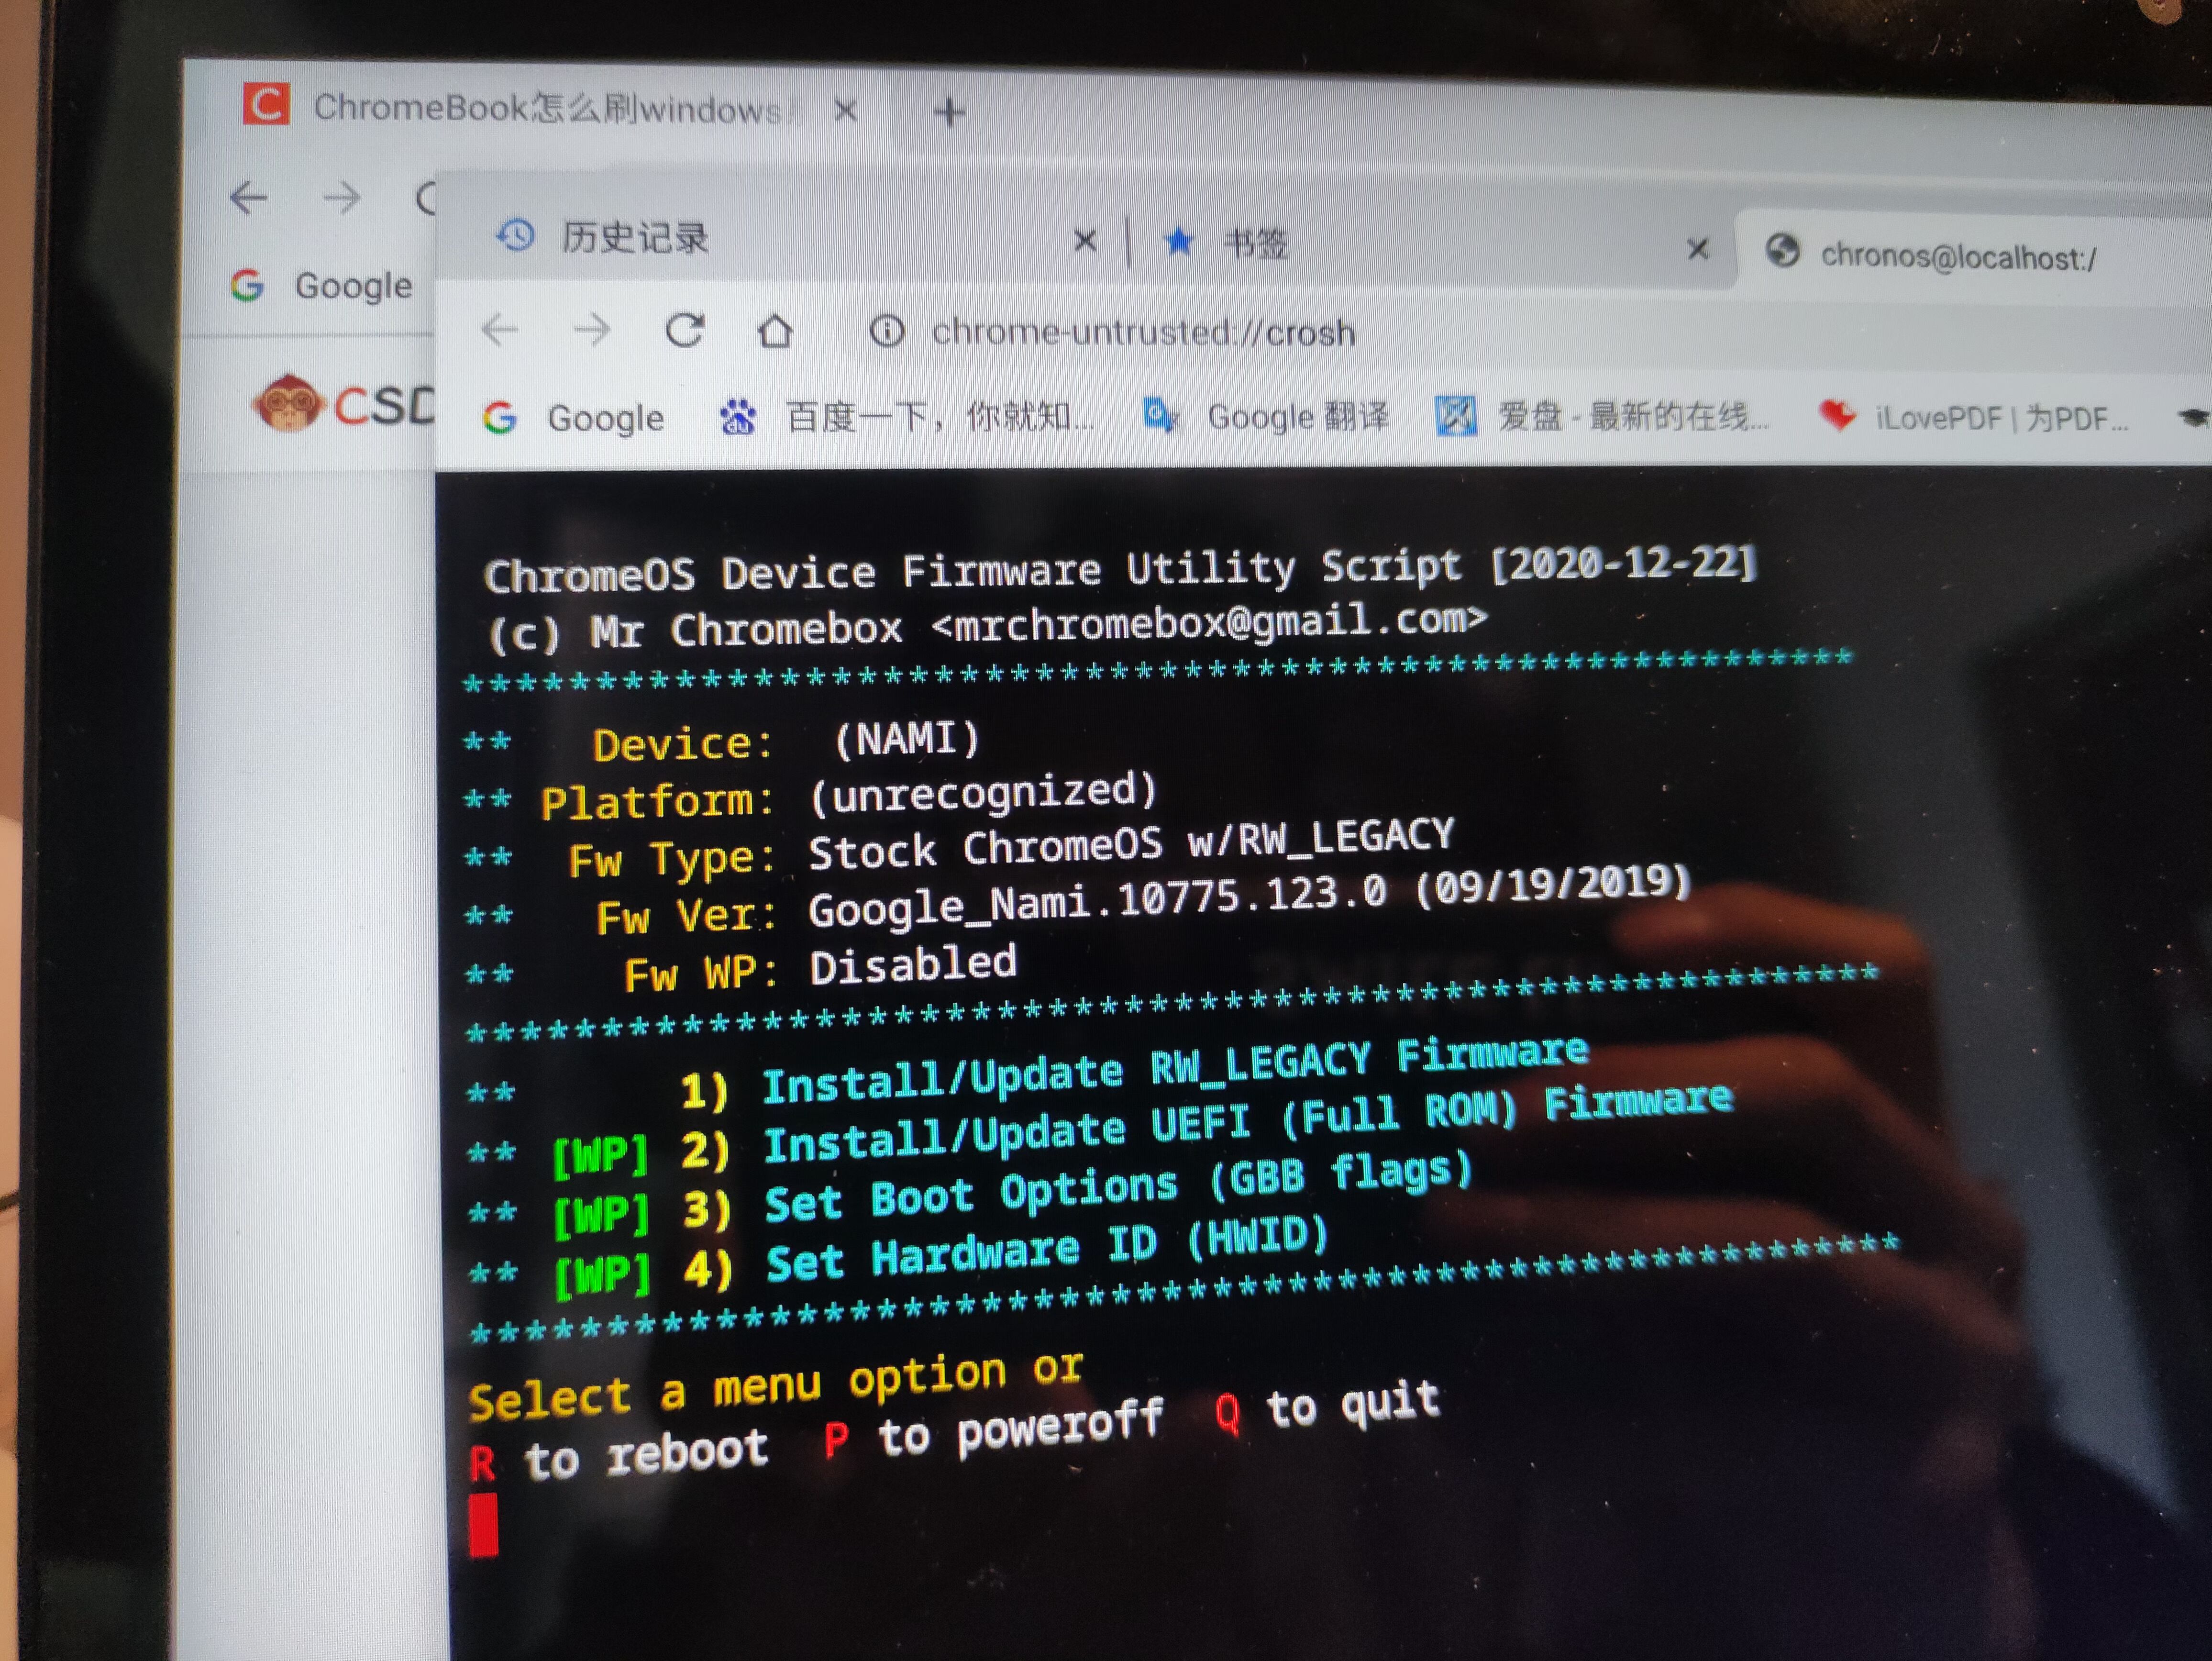
Task: Open 百度一下 bookmark
Action: [x=908, y=416]
